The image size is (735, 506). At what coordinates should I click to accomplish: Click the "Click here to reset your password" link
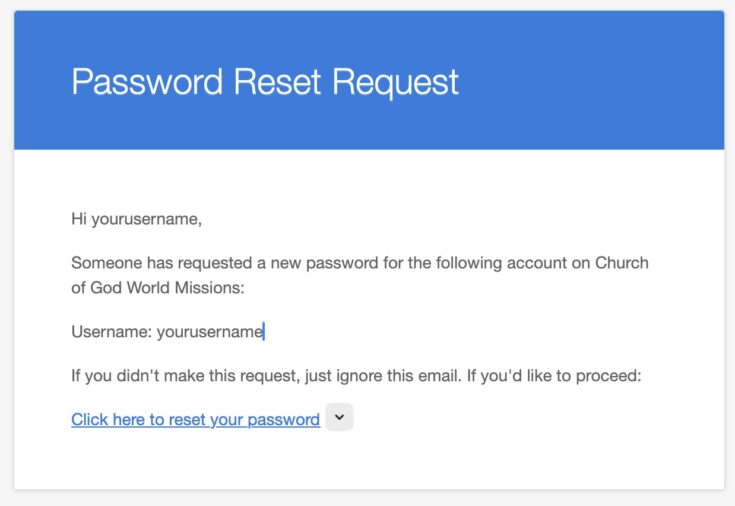click(x=195, y=420)
